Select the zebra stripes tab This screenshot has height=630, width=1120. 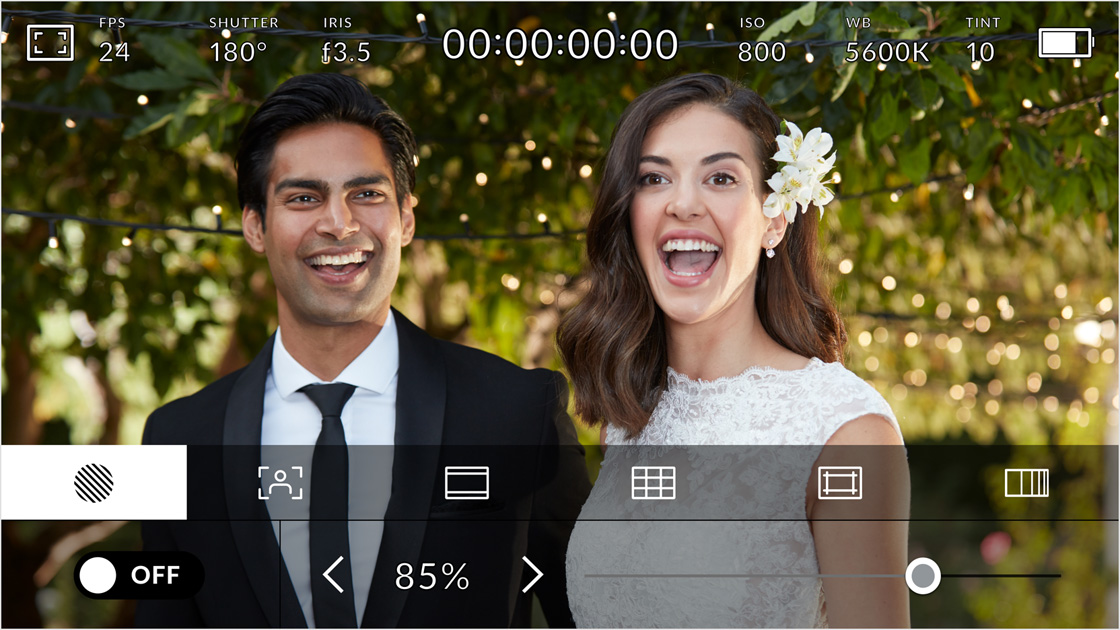[x=93, y=483]
